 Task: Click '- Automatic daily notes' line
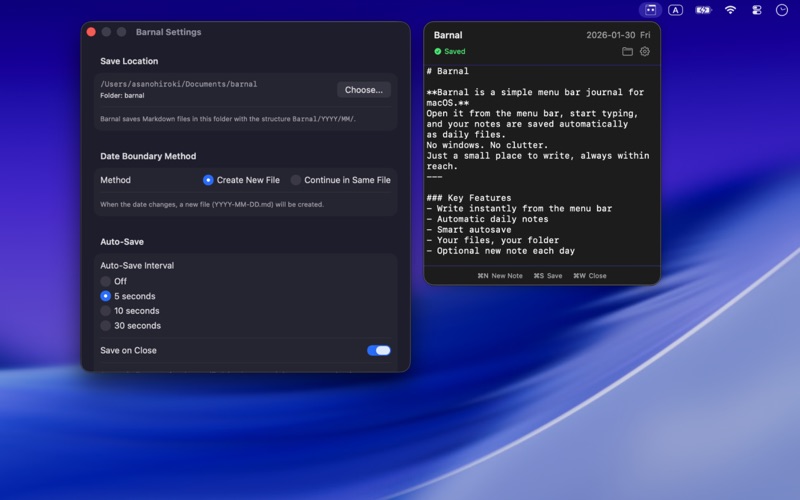coord(487,219)
